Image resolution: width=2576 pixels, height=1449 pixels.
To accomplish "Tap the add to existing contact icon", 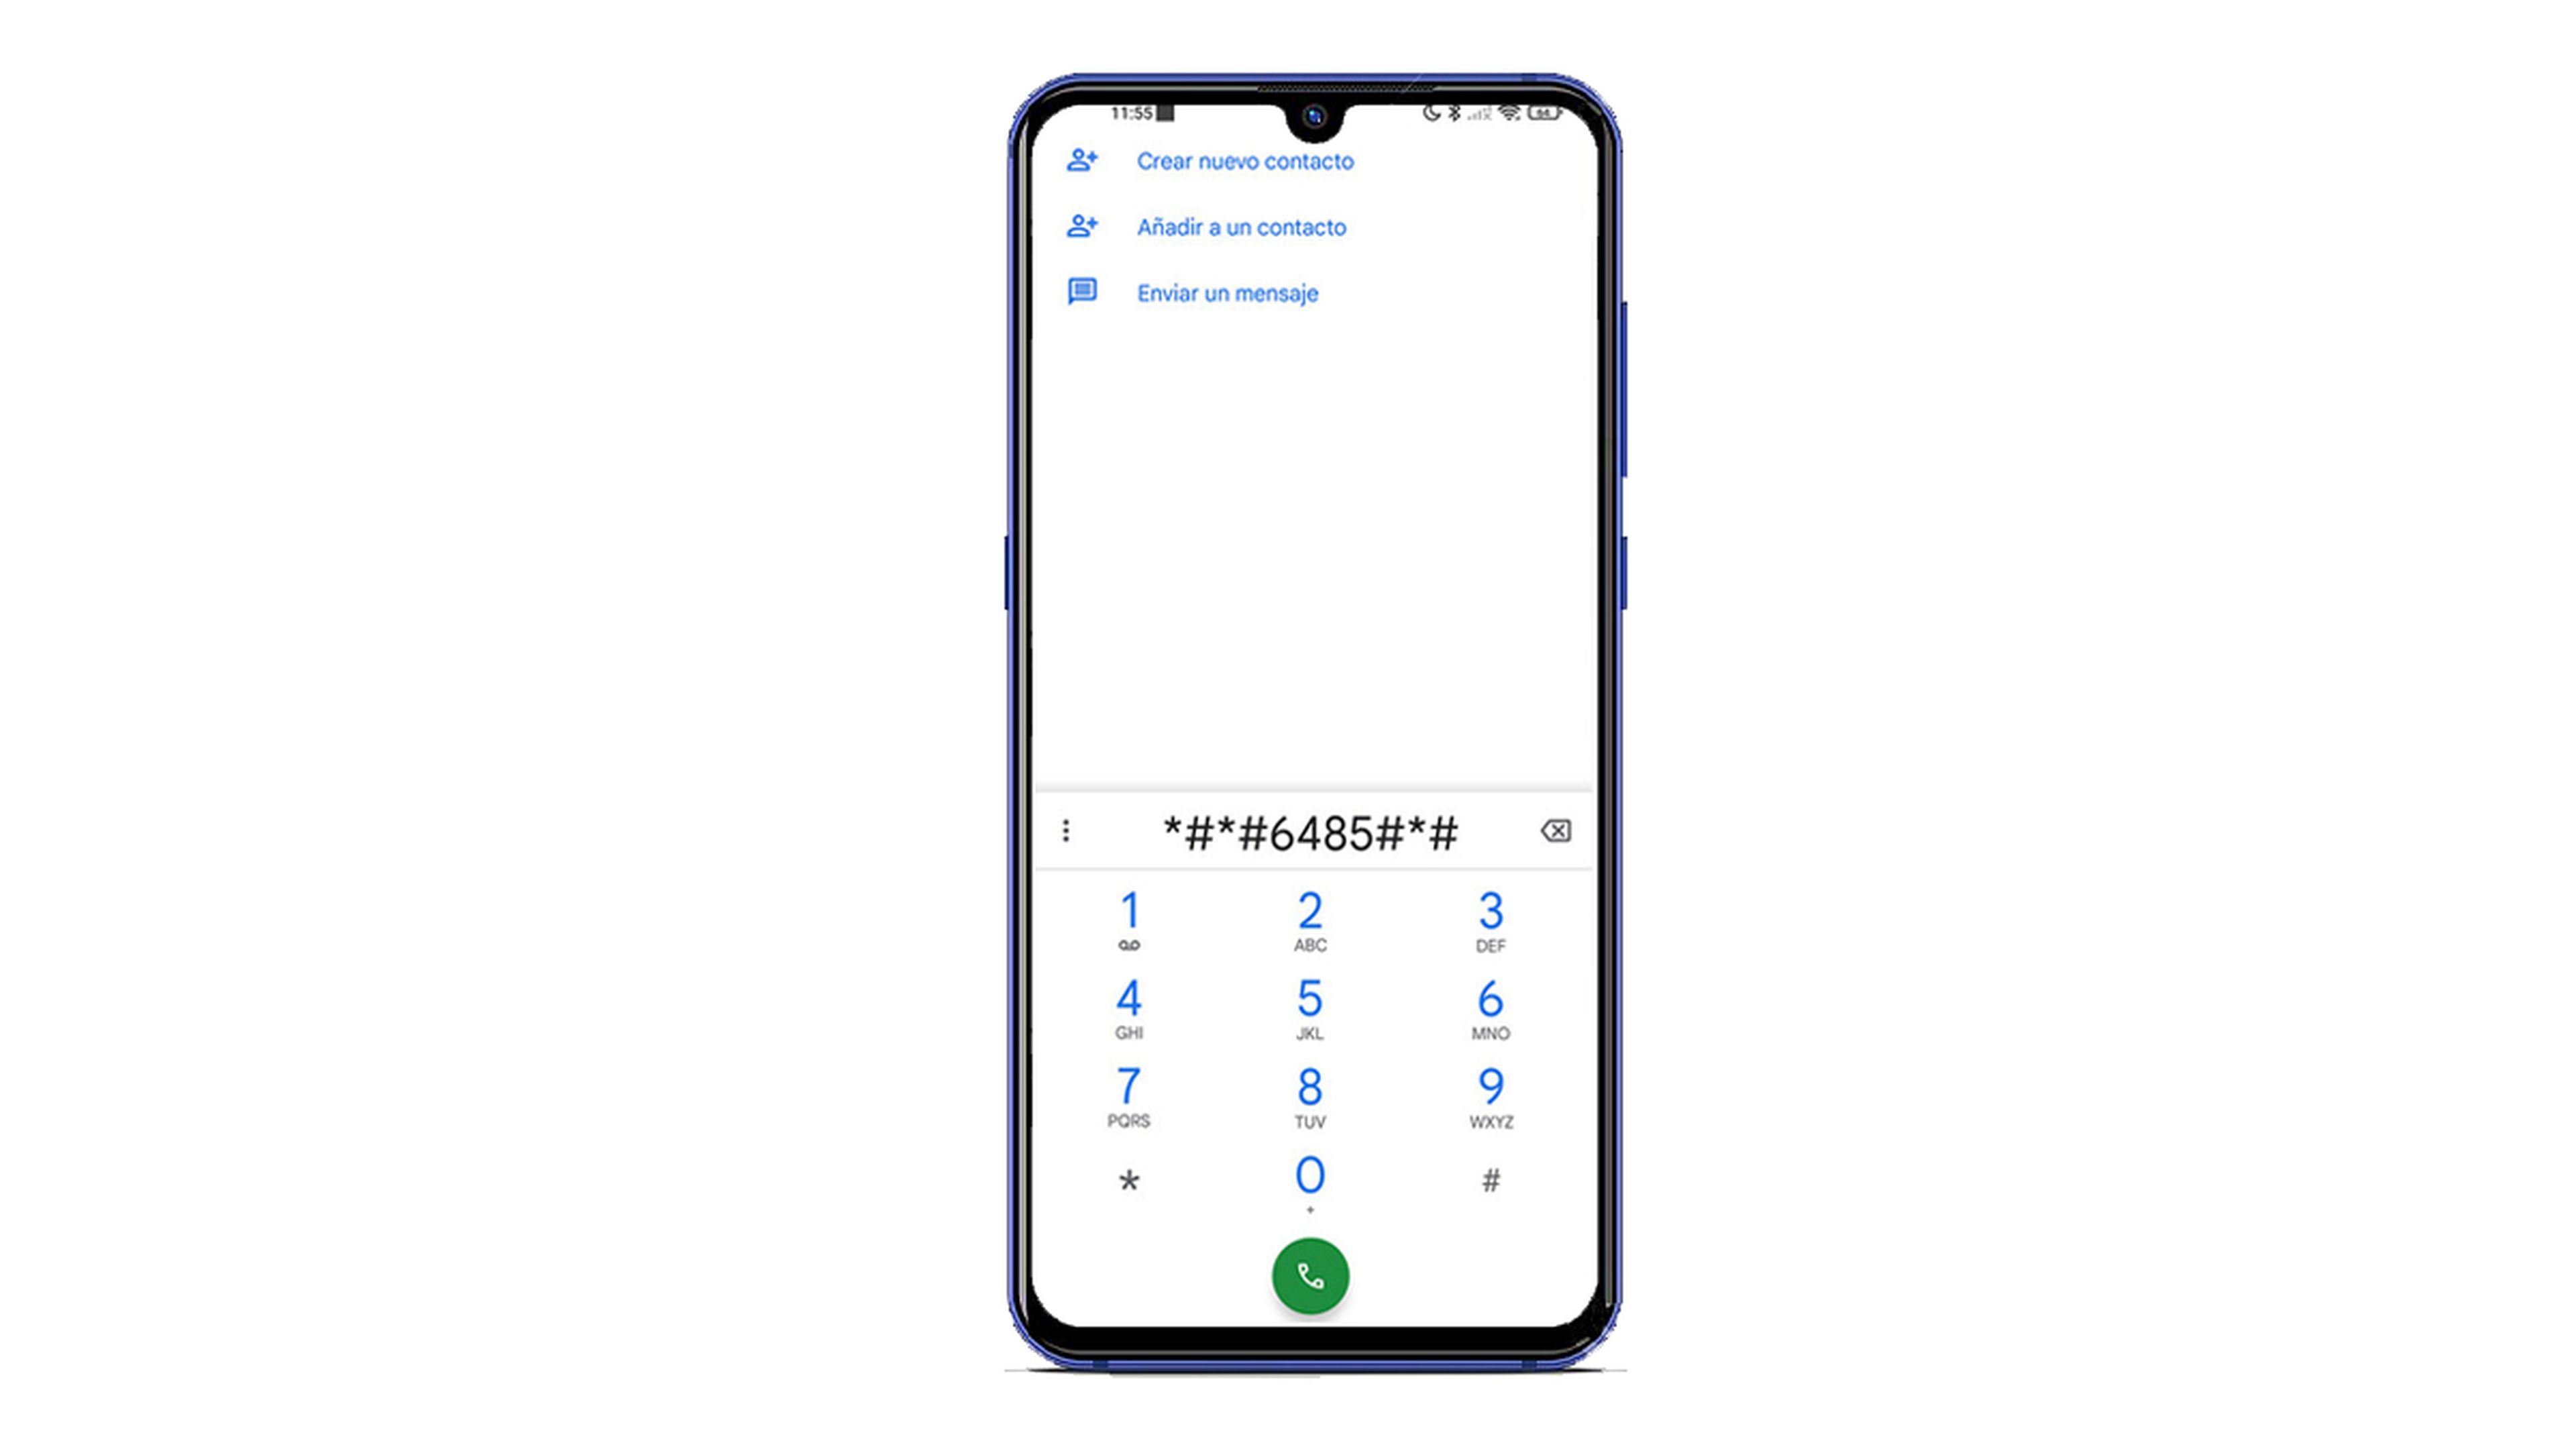I will coord(1079,227).
